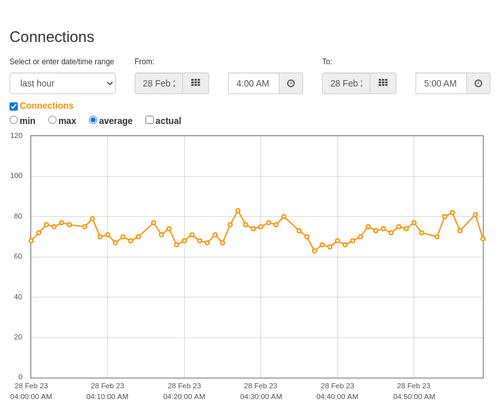The image size is (500, 403).
Task: Click the lowest dip data point near 04:37
Action: pyautogui.click(x=314, y=251)
